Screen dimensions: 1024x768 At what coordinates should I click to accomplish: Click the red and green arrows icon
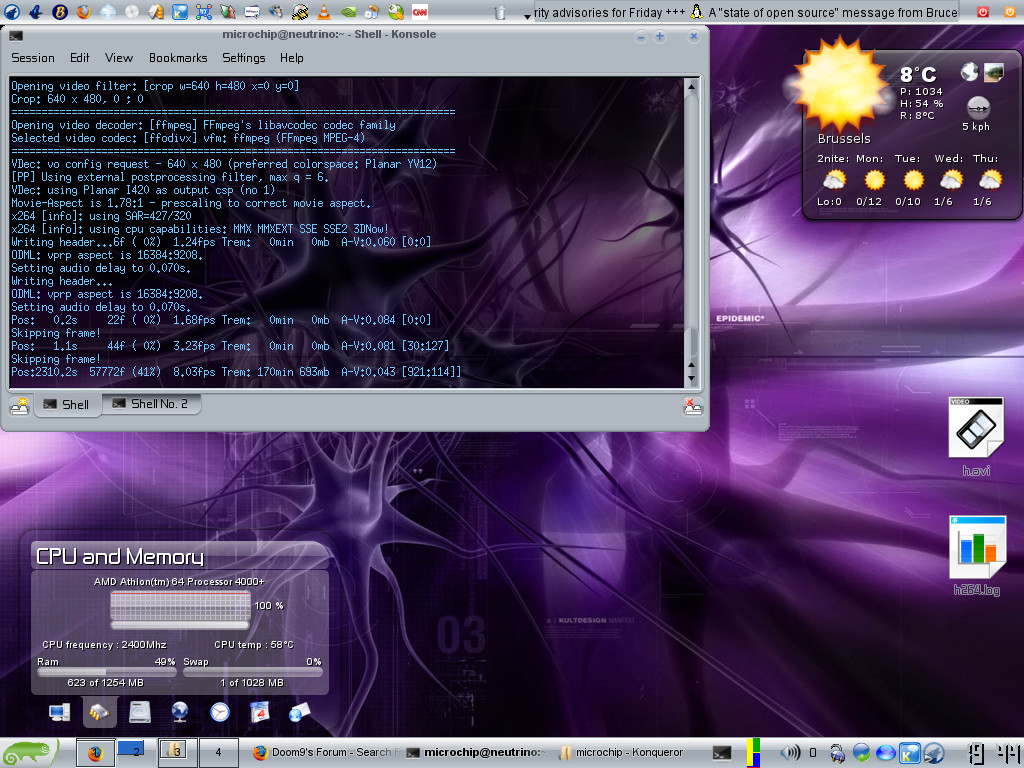(227, 11)
